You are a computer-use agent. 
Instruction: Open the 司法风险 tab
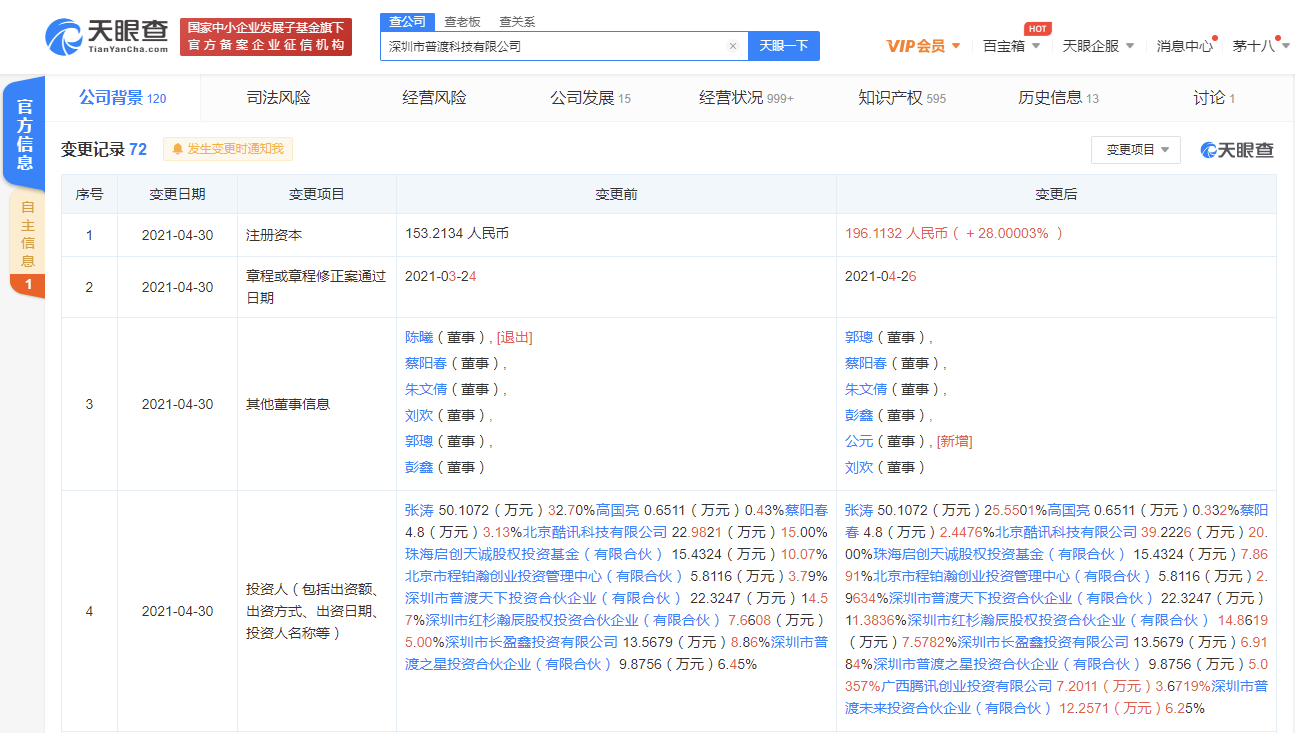pyautogui.click(x=279, y=98)
